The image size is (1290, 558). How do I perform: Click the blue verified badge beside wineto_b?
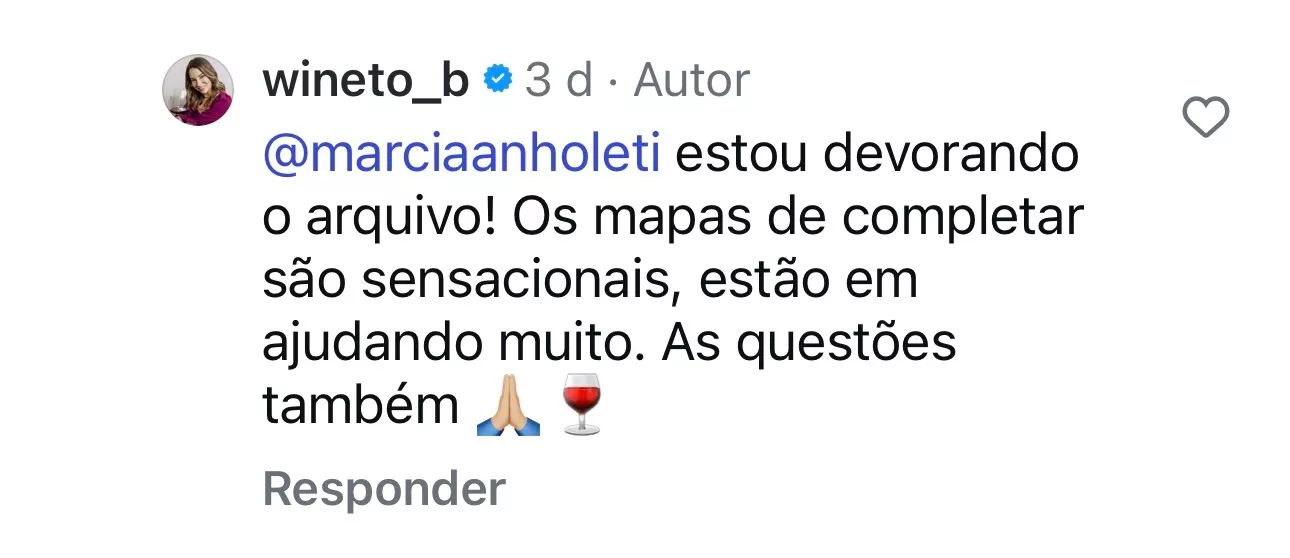tap(498, 80)
